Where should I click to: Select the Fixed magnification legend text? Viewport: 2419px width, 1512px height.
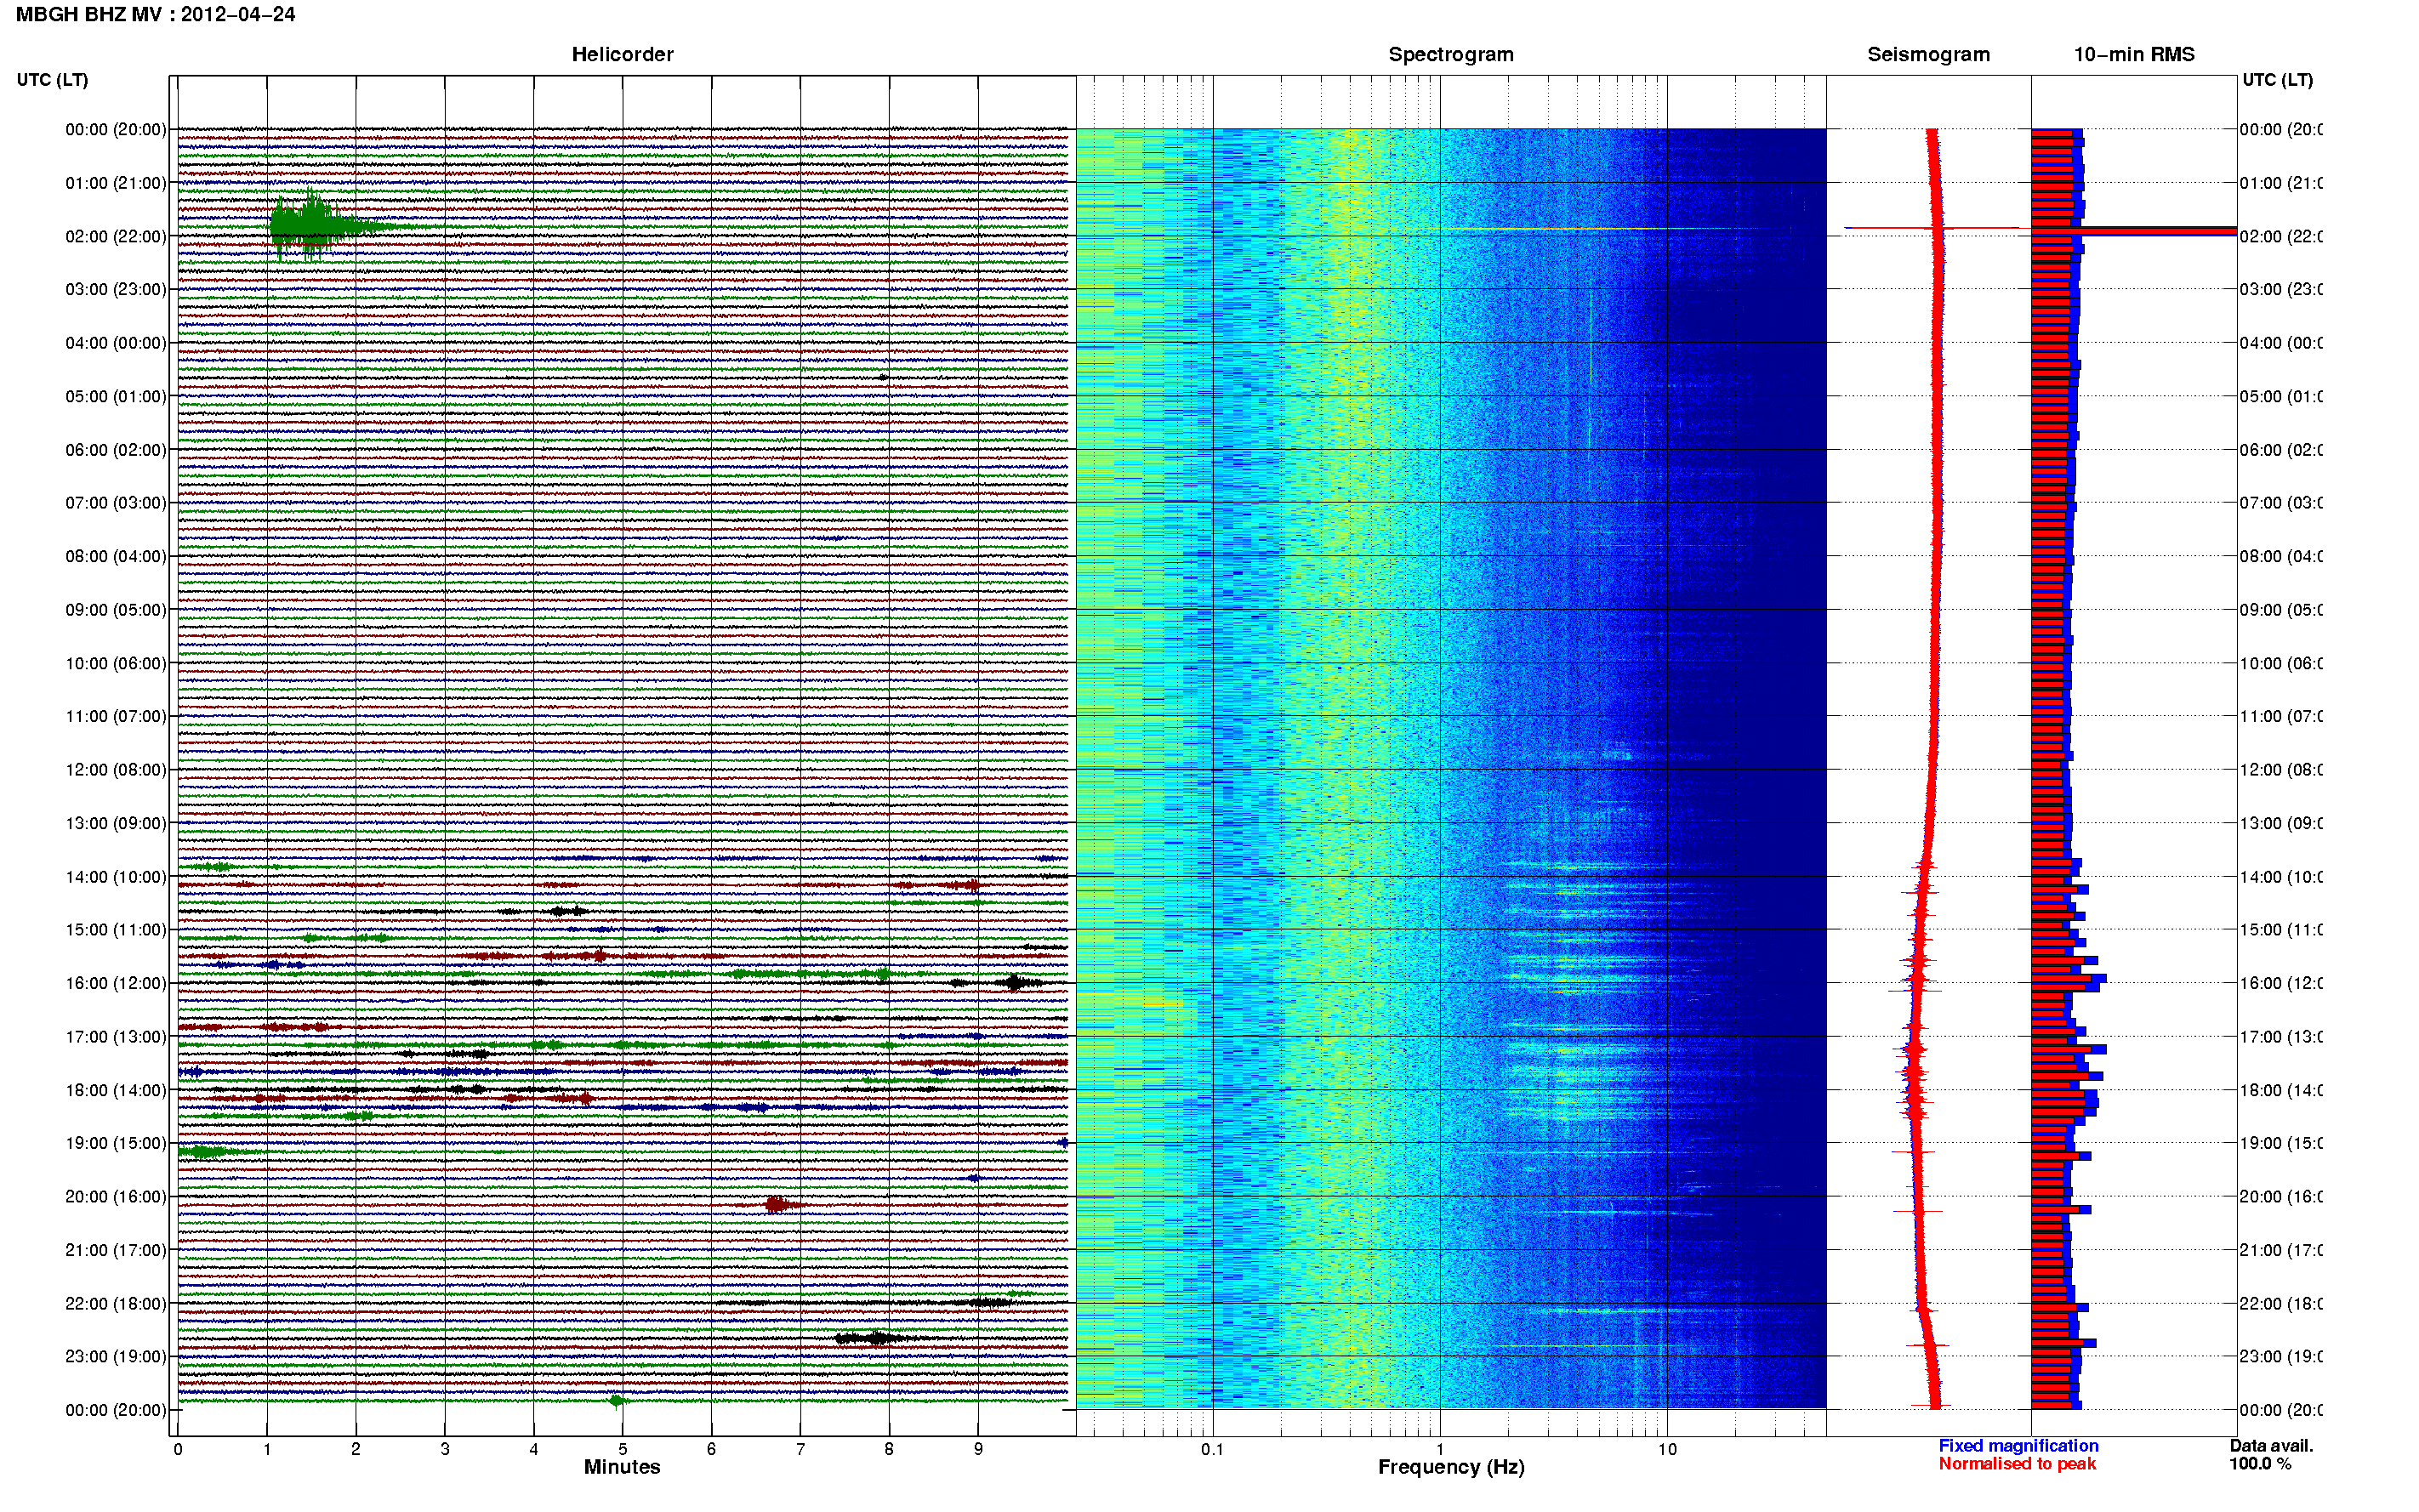tap(2018, 1446)
